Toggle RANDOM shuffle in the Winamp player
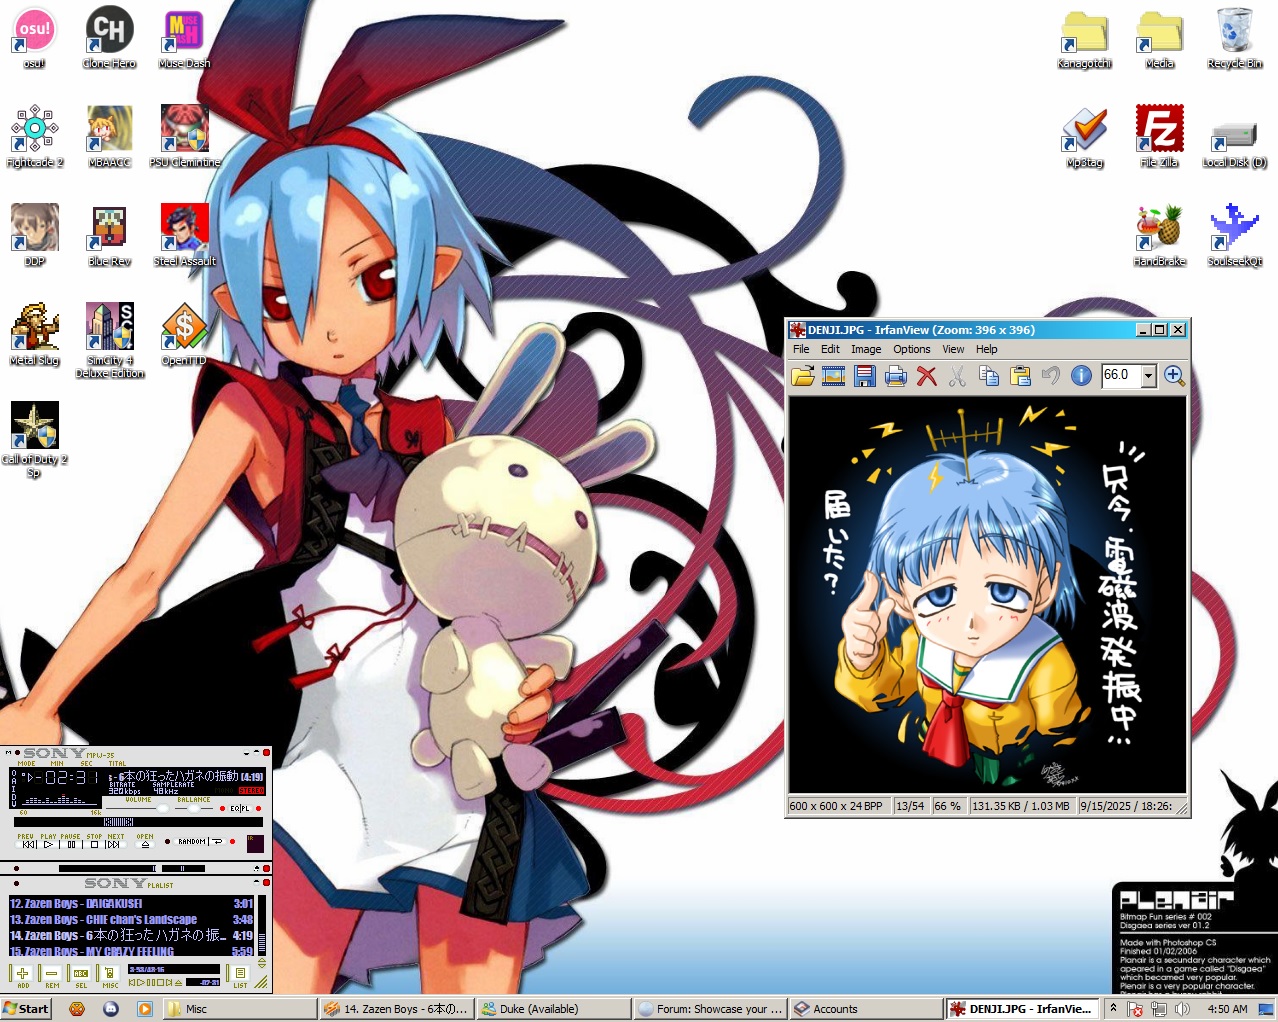This screenshot has width=1278, height=1022. tap(192, 841)
